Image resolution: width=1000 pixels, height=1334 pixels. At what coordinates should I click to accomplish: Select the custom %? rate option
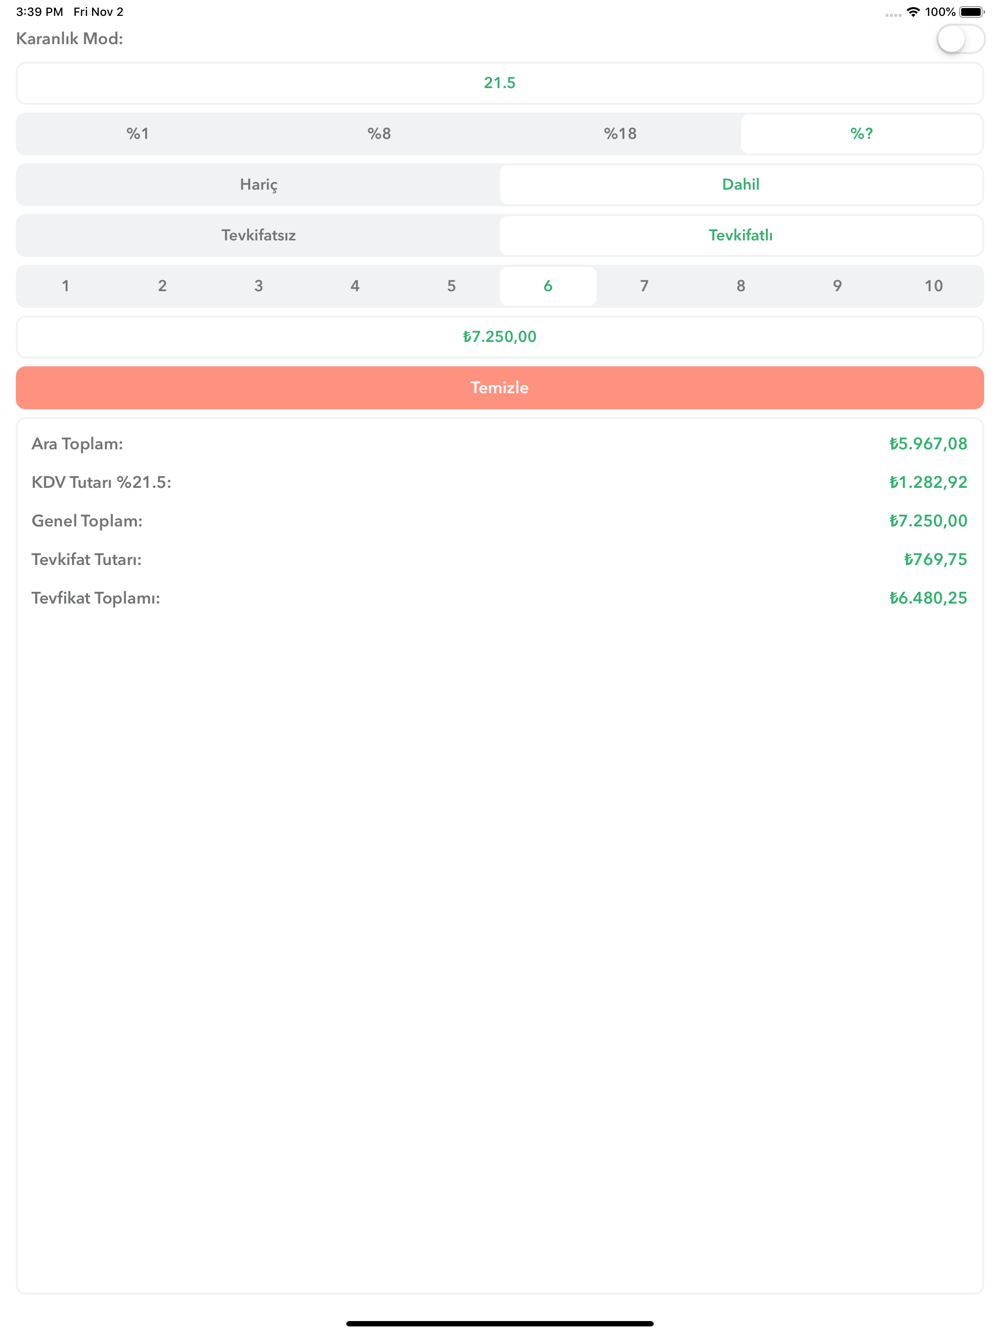coord(861,134)
